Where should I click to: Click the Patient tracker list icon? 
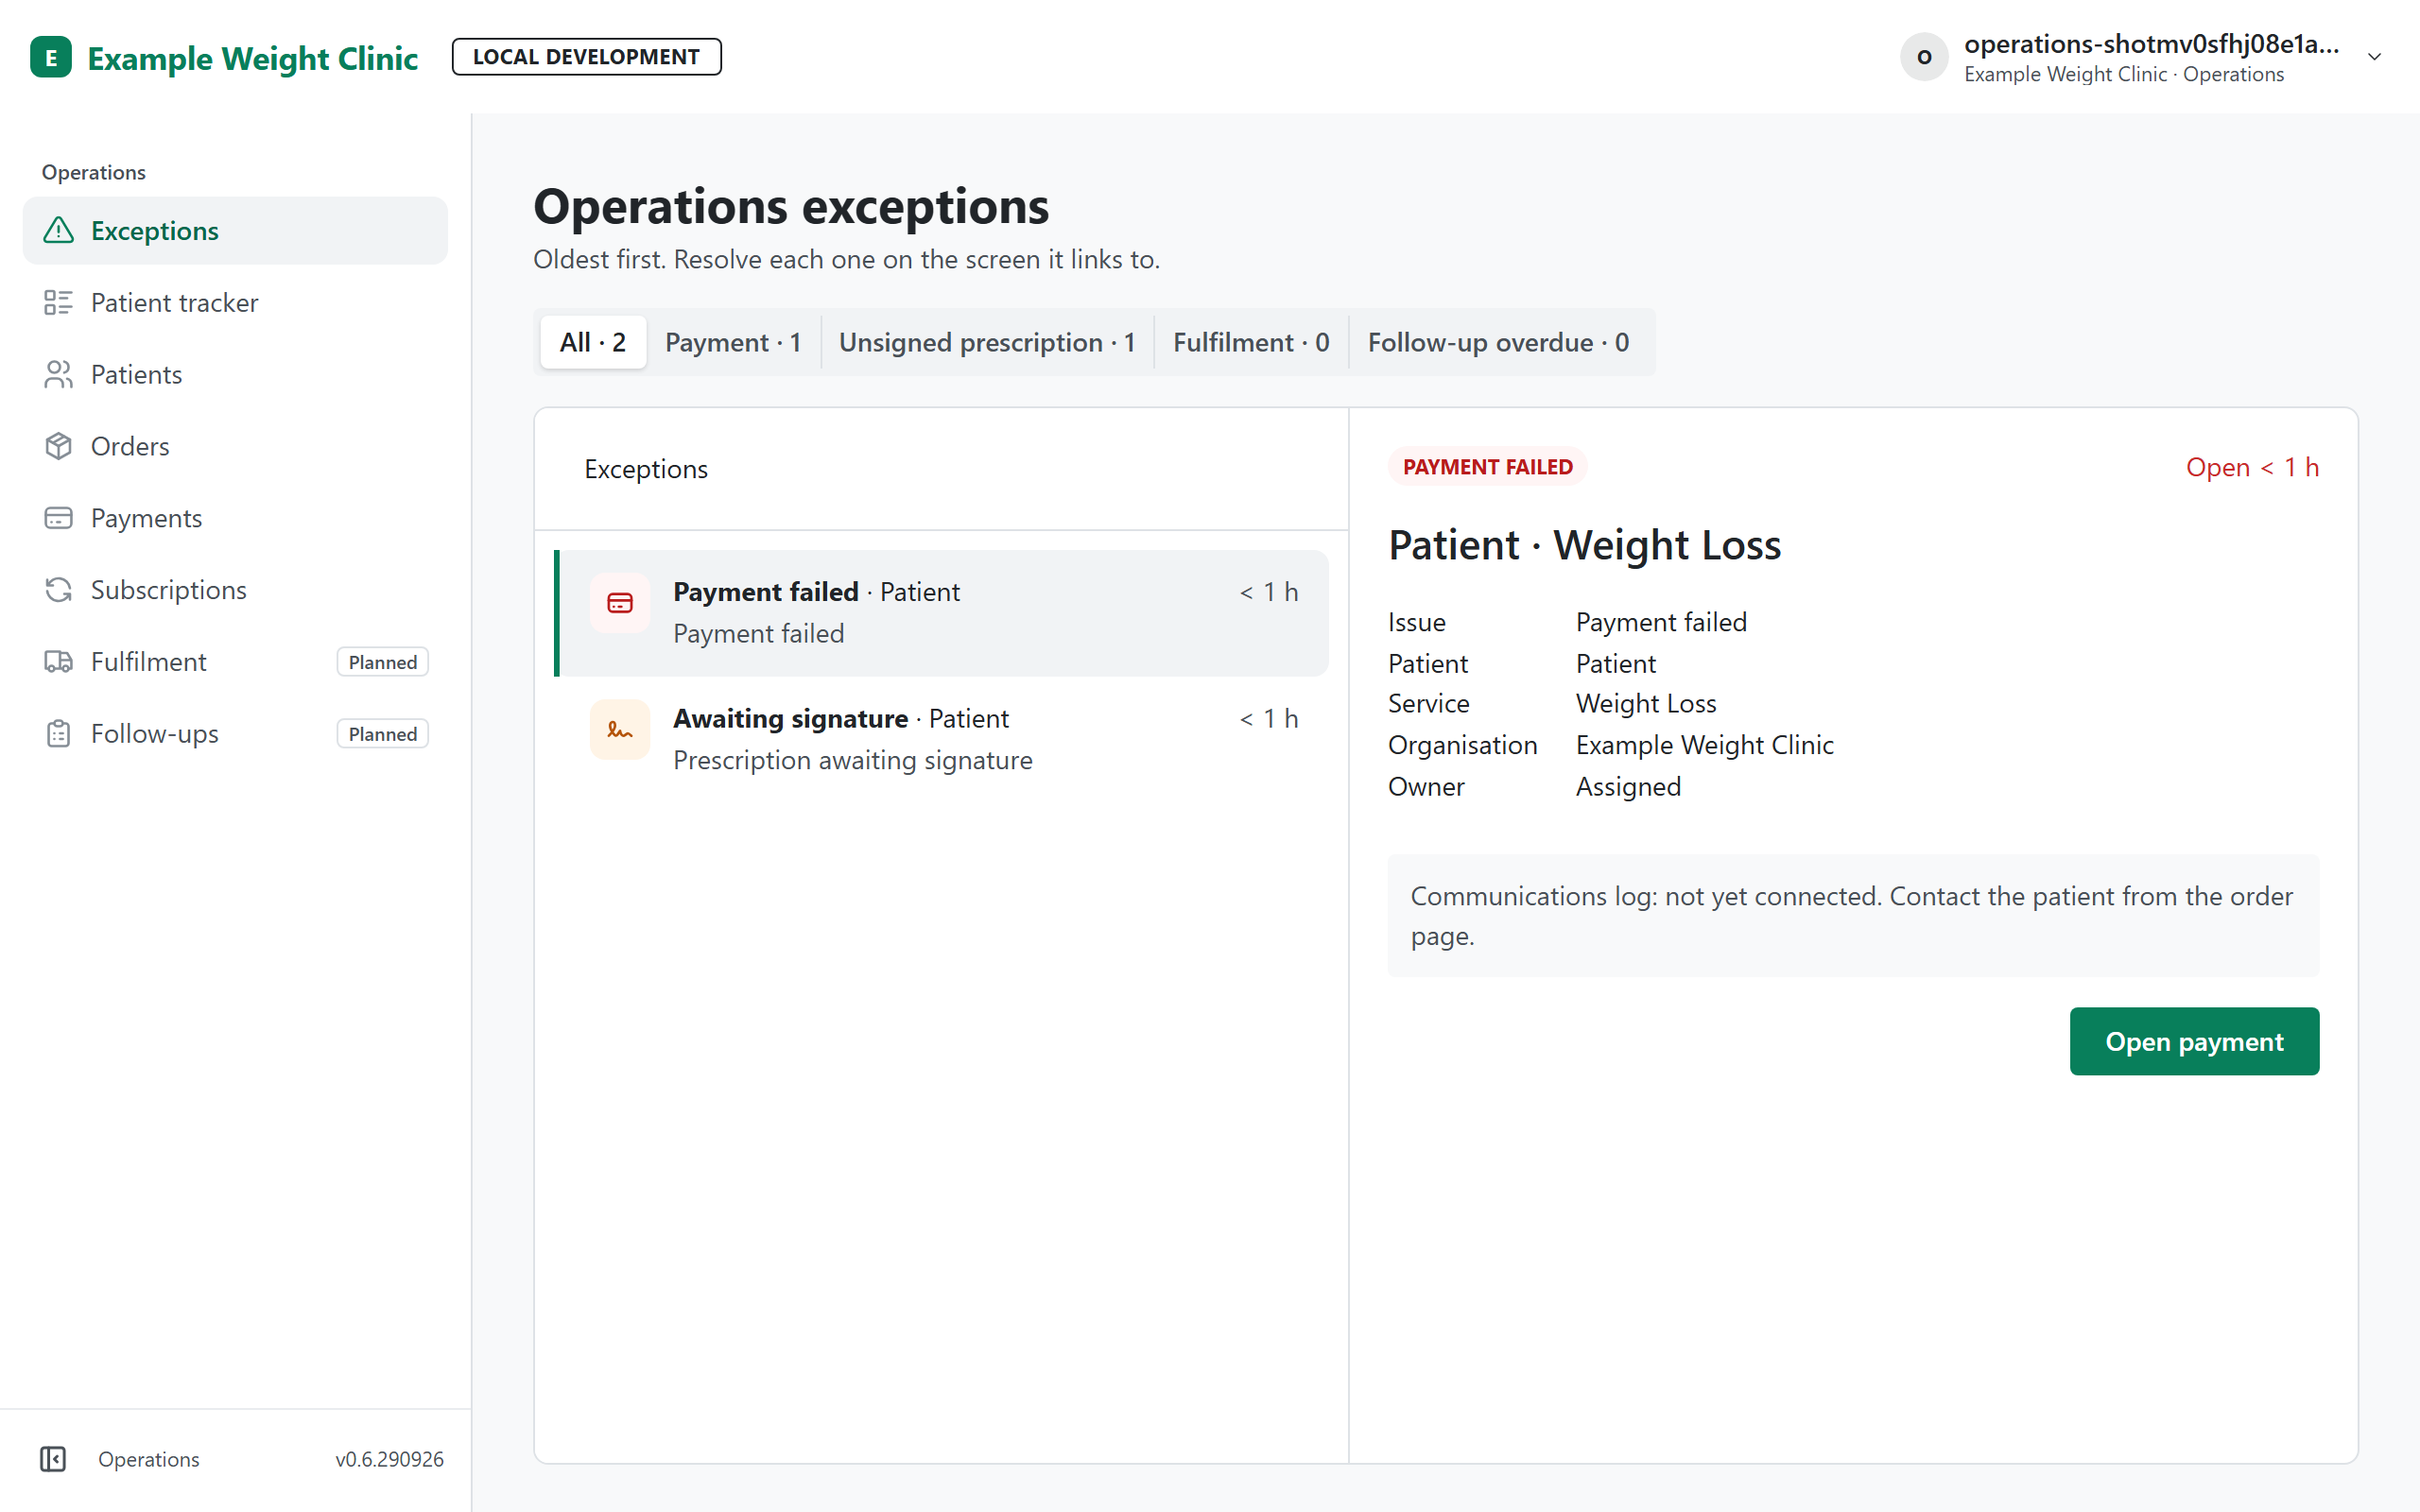(x=59, y=302)
